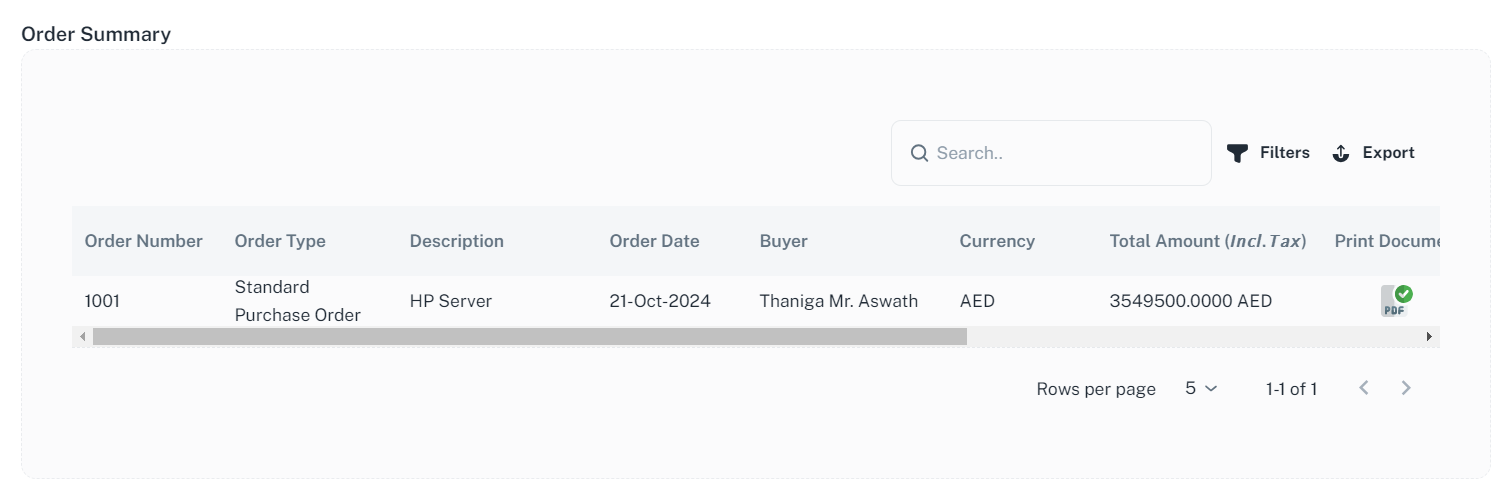Click the horizontal scrollbar thumb
The width and height of the screenshot is (1504, 504).
530,337
